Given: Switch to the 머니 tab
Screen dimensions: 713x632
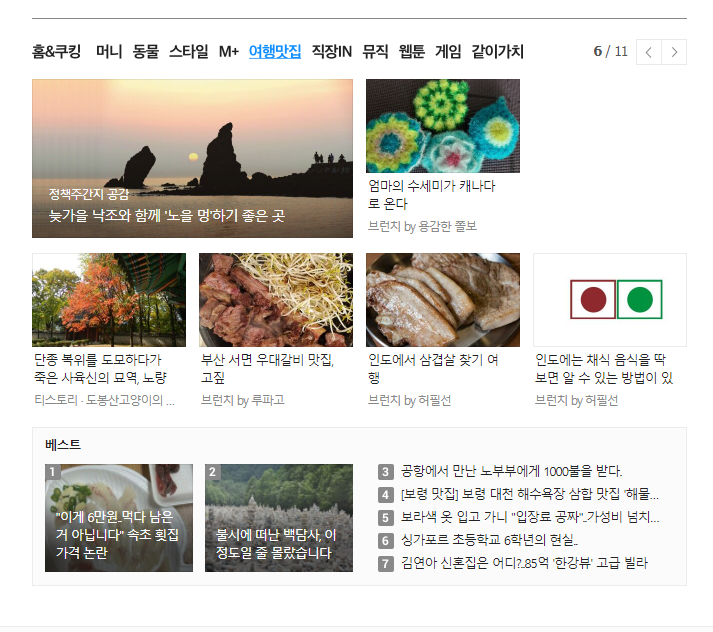Looking at the screenshot, I should (109, 51).
